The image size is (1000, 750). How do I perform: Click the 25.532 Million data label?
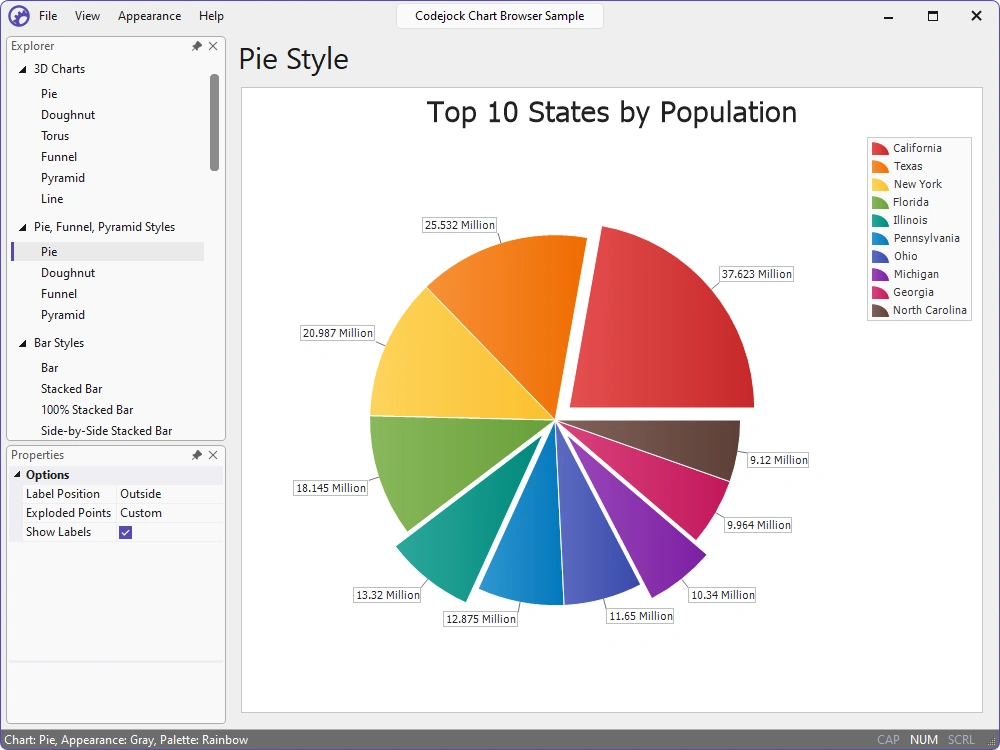point(460,225)
